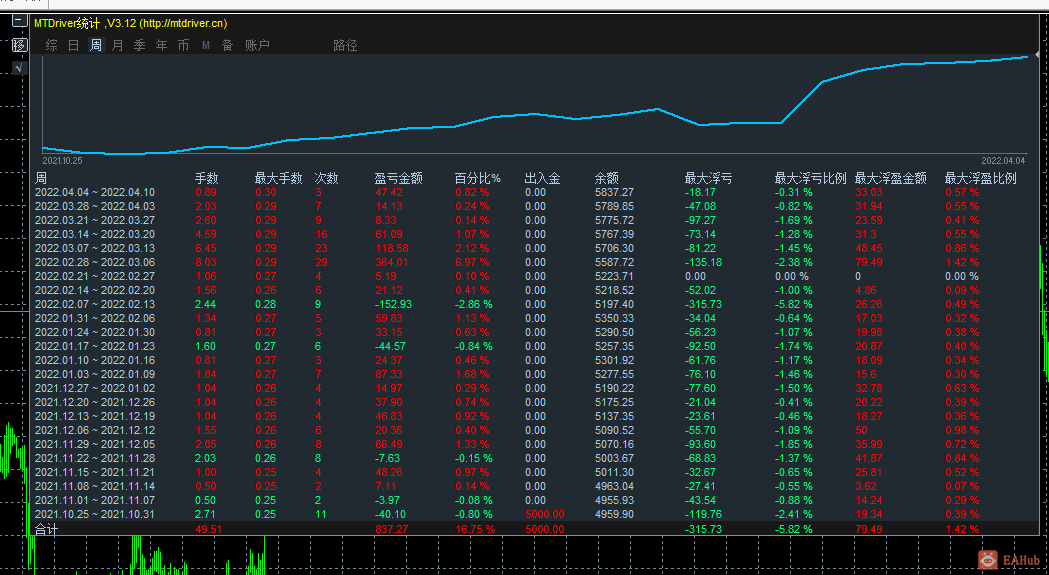Image resolution: width=1049 pixels, height=575 pixels.
Task: Open the 币 currency tab
Action: coord(183,46)
